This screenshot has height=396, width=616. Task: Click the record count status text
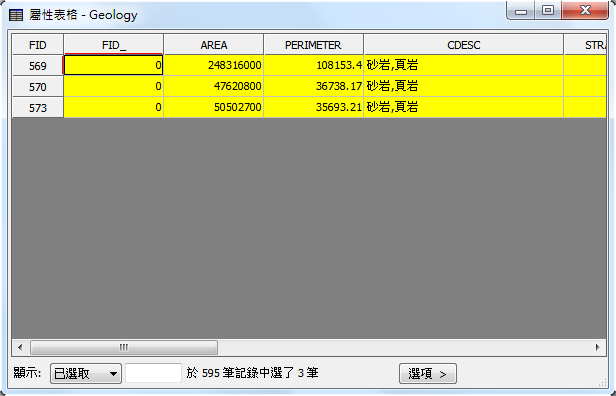click(252, 373)
